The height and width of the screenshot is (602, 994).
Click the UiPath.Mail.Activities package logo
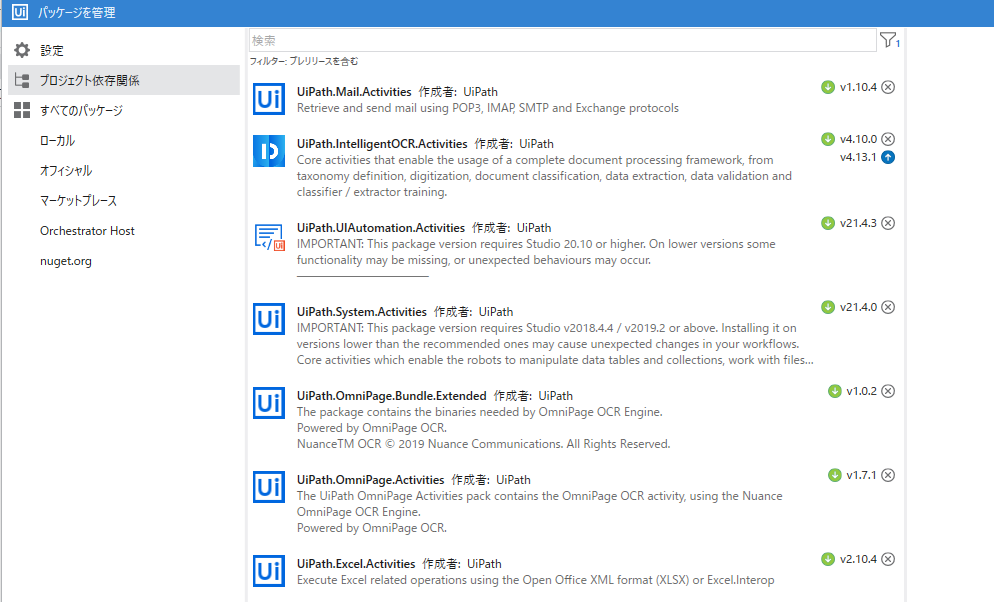(269, 99)
